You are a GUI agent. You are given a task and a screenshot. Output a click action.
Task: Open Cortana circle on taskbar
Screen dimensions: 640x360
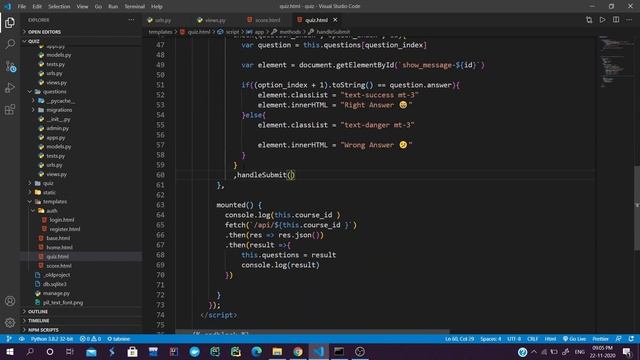coord(50,351)
